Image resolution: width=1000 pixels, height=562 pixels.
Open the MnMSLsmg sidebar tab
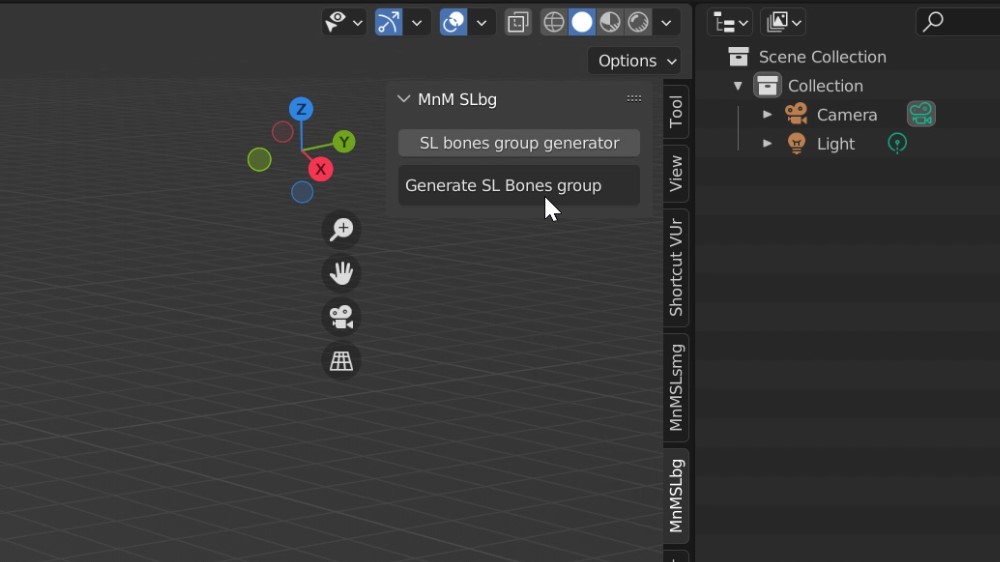(677, 387)
